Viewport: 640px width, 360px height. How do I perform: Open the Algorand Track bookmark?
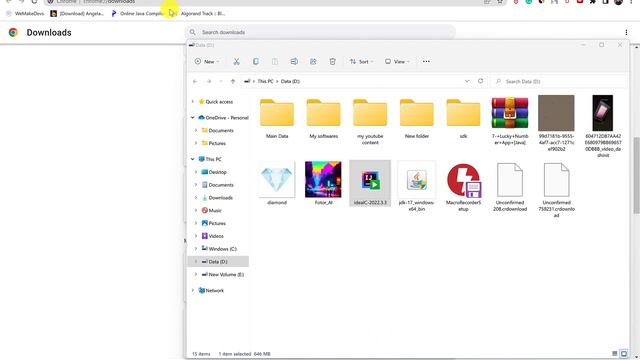[x=202, y=13]
